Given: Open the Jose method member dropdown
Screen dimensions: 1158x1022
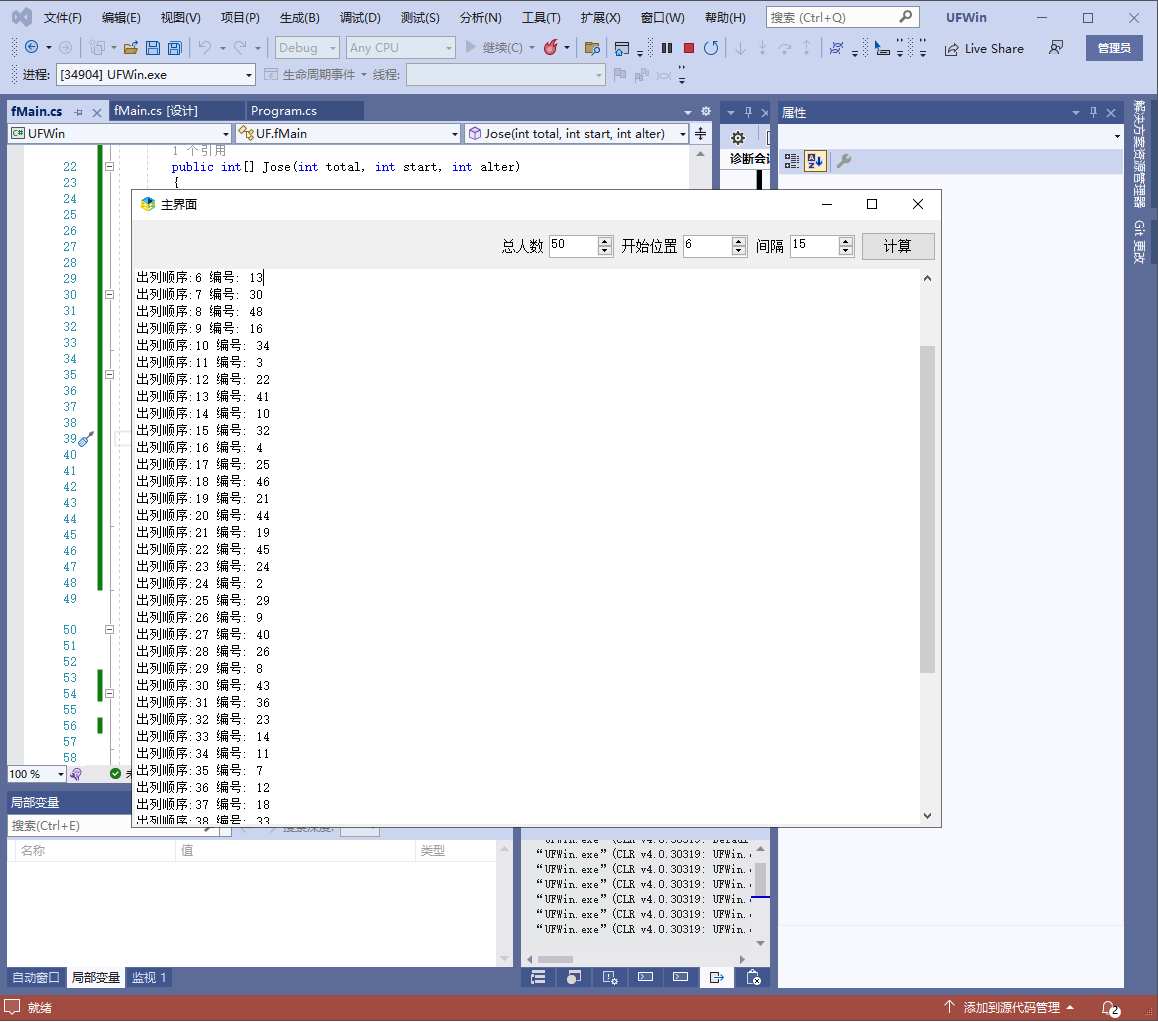Looking at the screenshot, I should [576, 134].
